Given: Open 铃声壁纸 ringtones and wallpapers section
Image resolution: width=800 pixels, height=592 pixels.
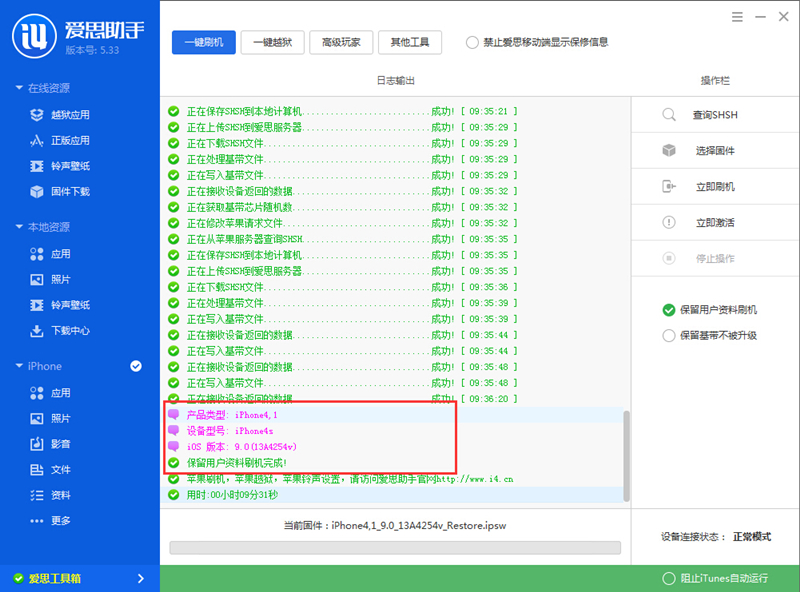Looking at the screenshot, I should [62, 166].
